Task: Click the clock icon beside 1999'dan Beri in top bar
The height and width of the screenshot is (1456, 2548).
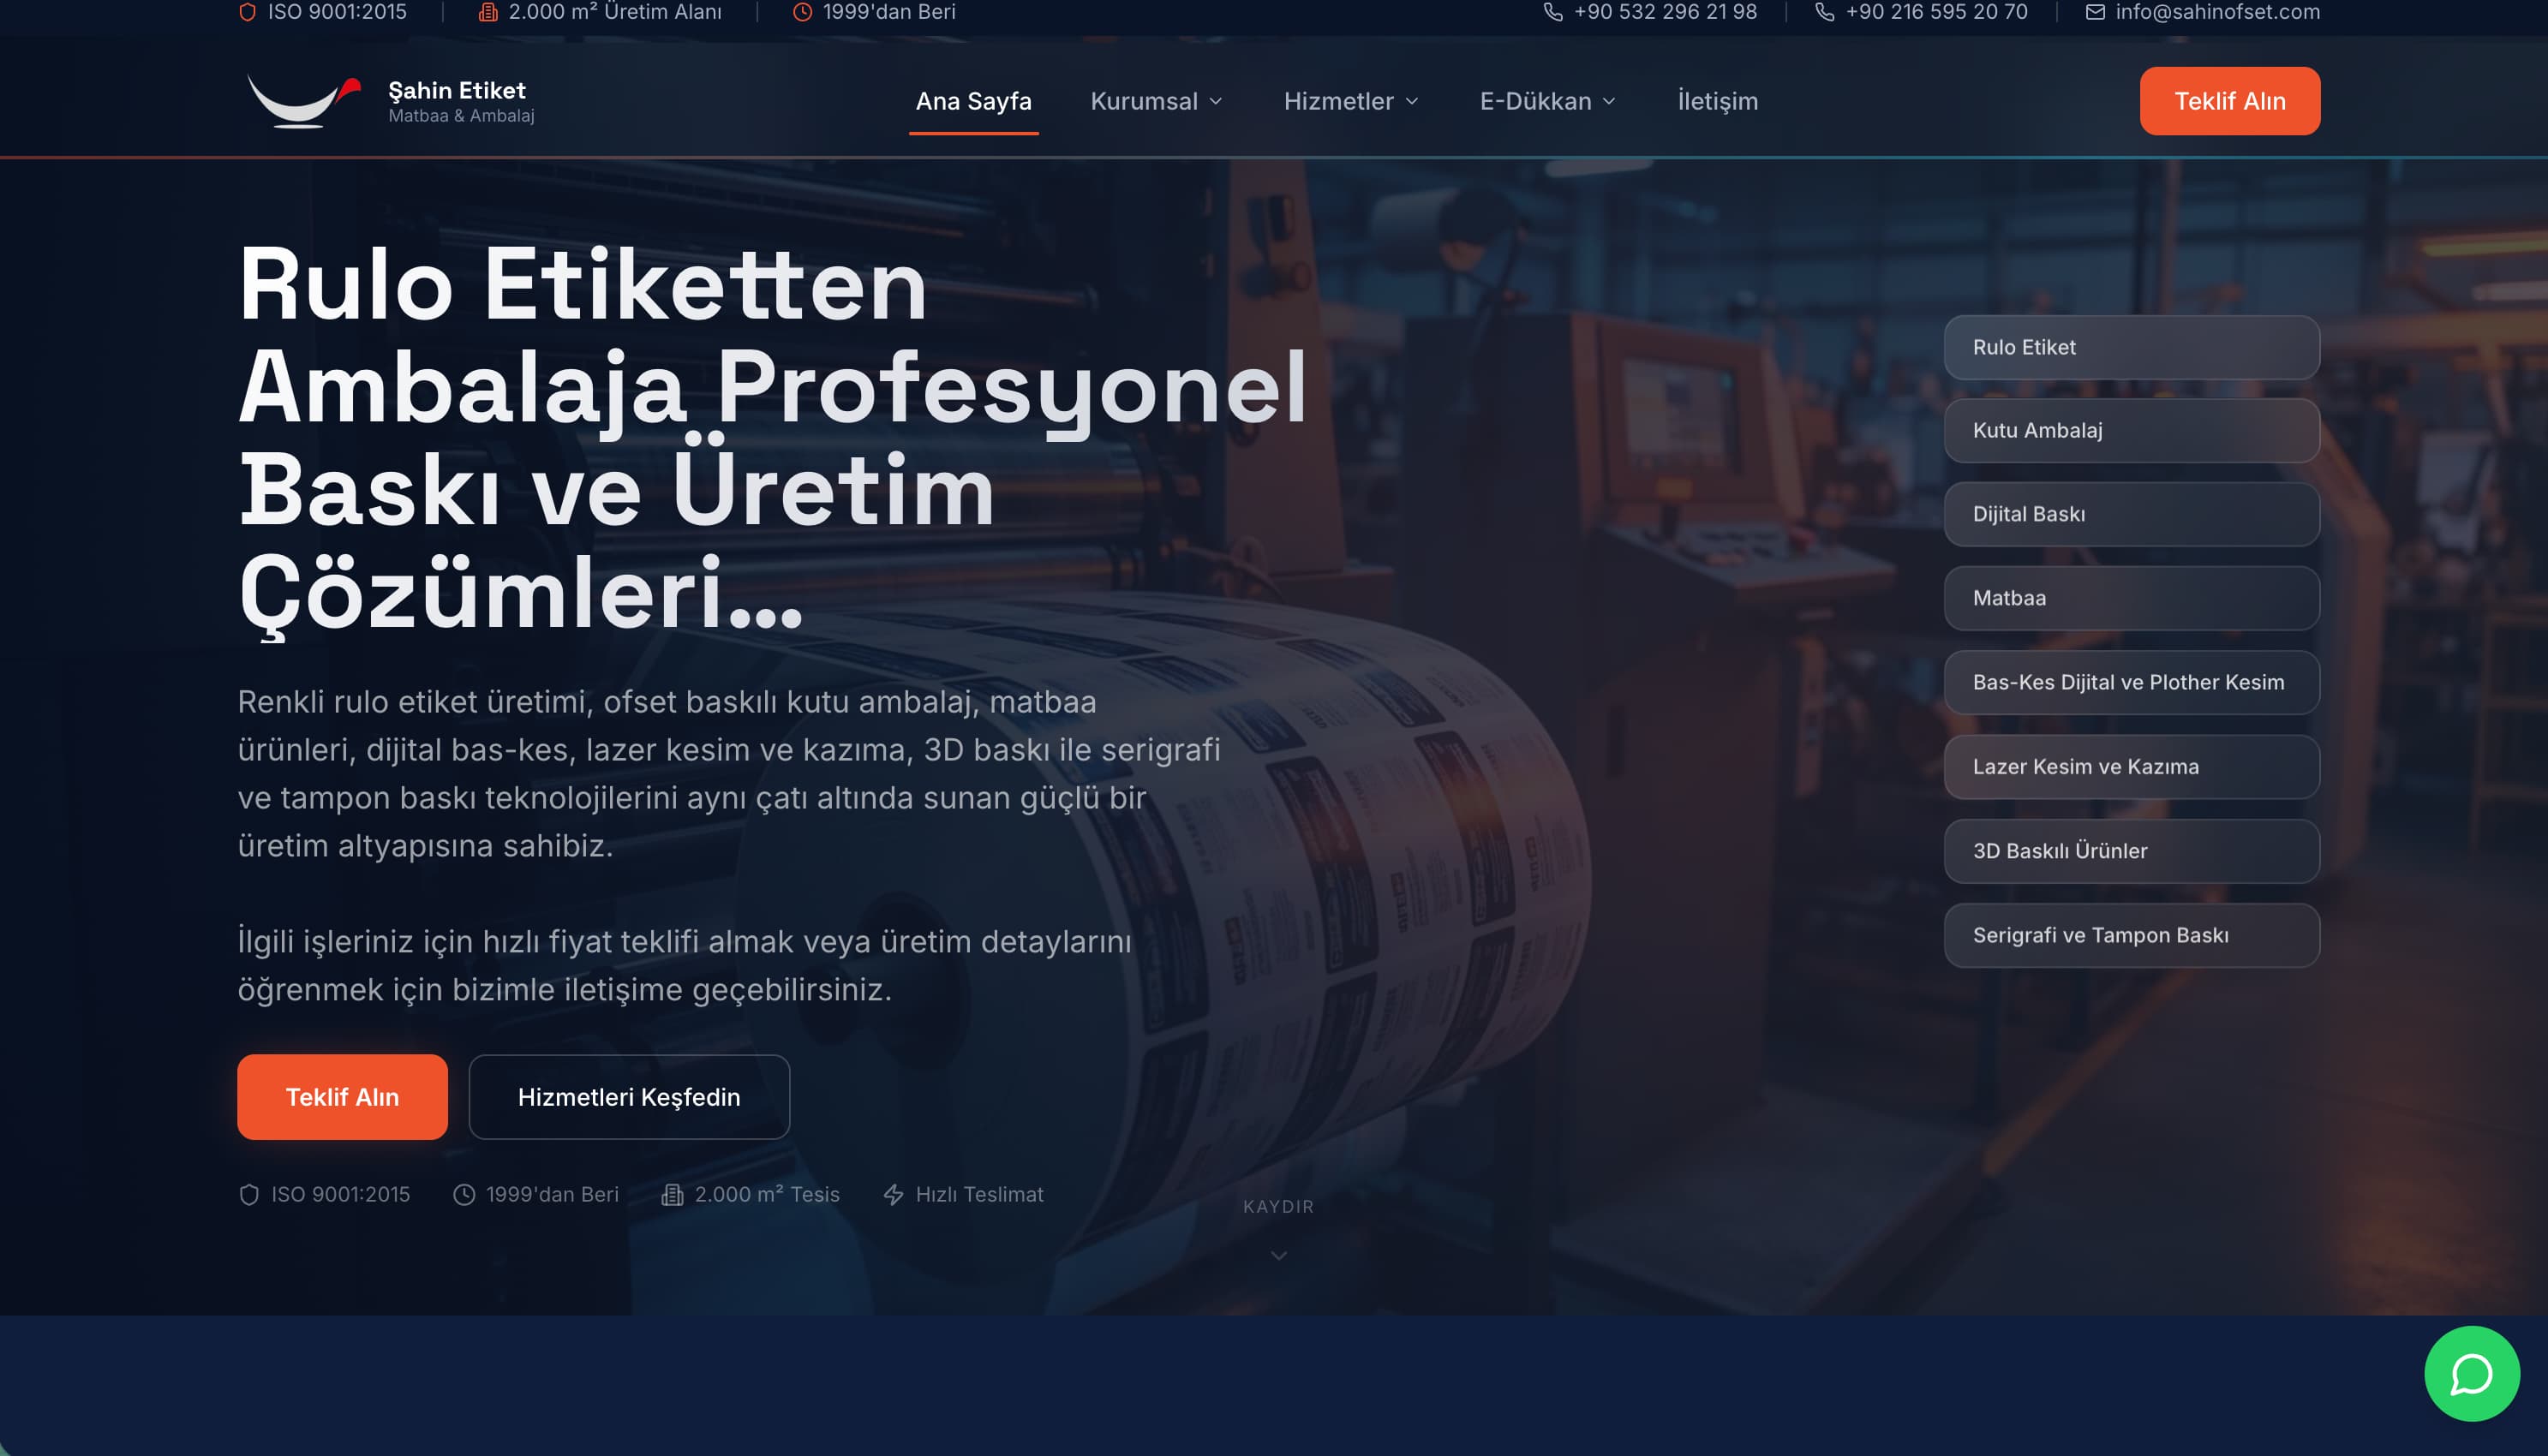Action: [x=802, y=12]
